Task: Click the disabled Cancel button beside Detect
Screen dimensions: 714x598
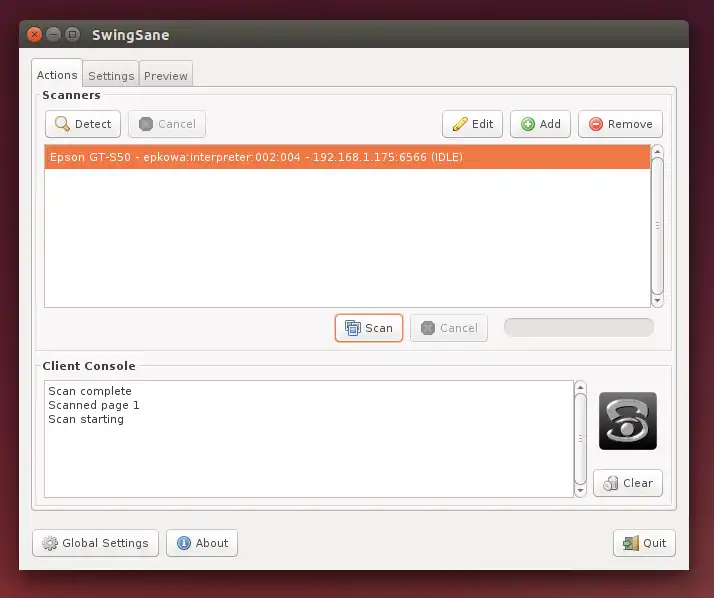Action: point(167,124)
